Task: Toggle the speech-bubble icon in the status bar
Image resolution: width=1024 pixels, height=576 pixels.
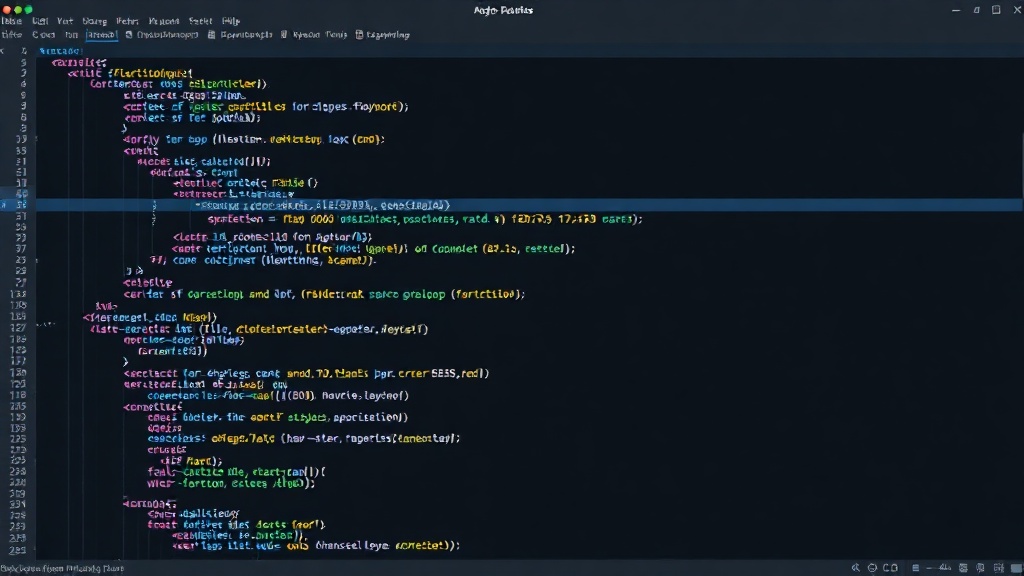Action: click(980, 568)
